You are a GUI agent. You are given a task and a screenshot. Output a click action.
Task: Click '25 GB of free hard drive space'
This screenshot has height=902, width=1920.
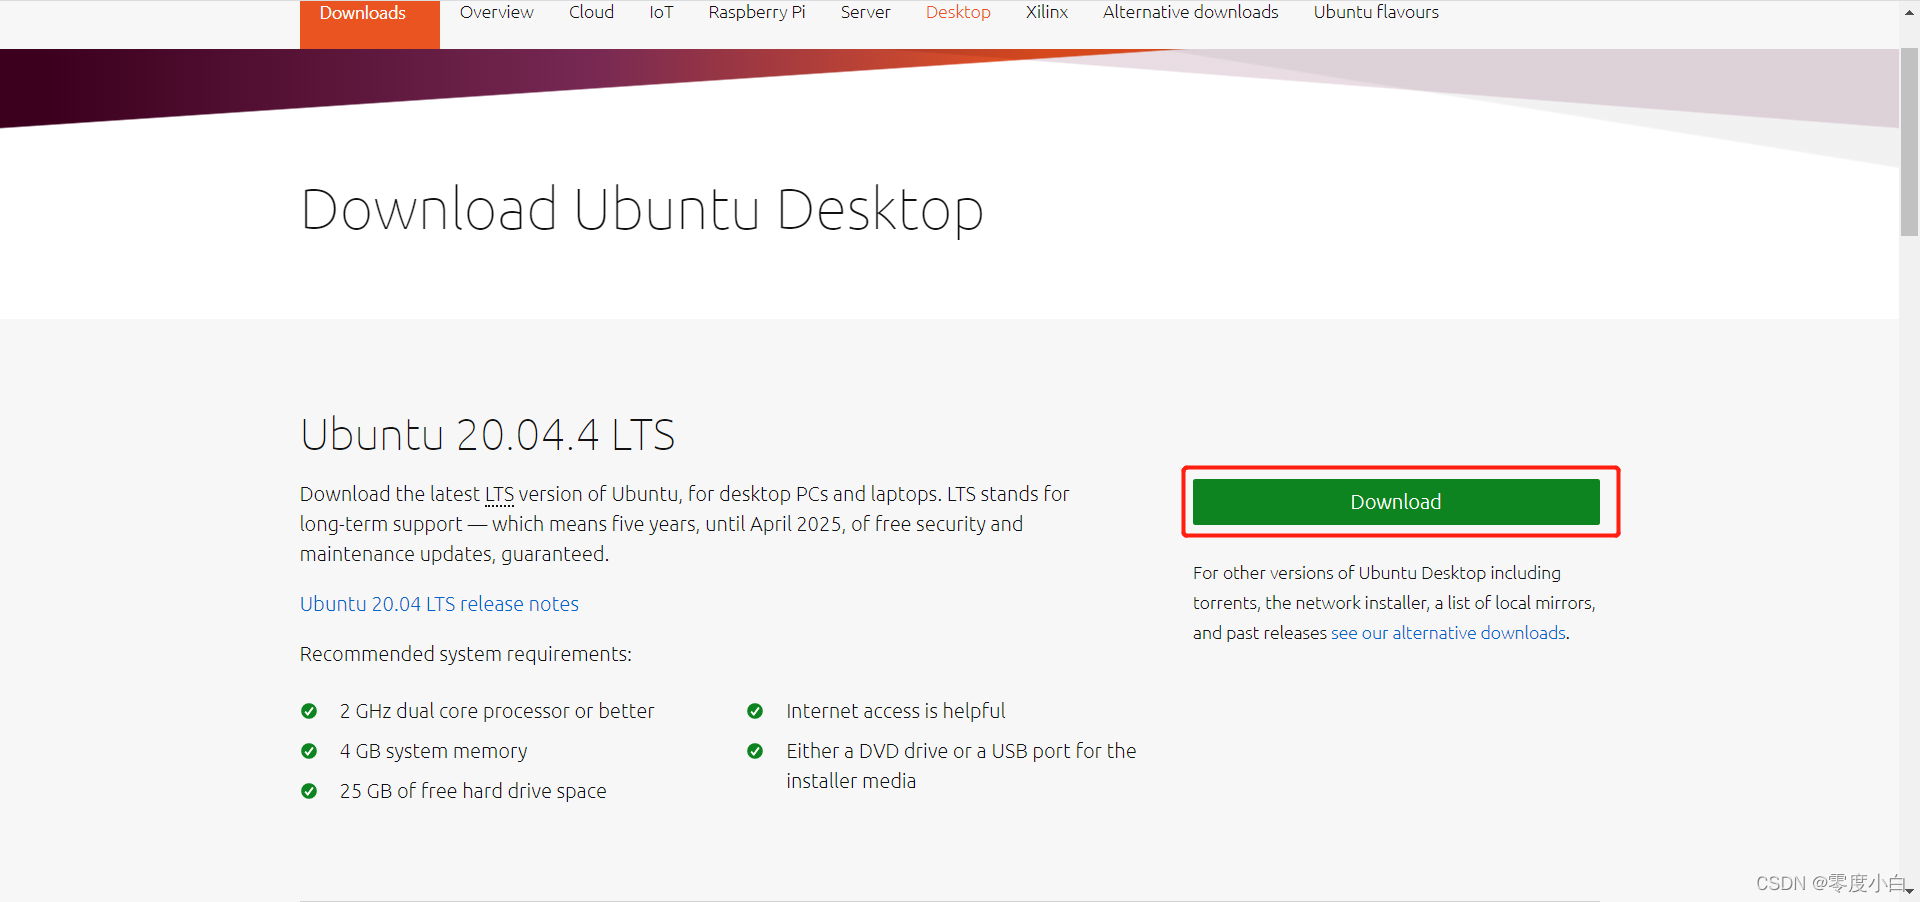(x=473, y=791)
